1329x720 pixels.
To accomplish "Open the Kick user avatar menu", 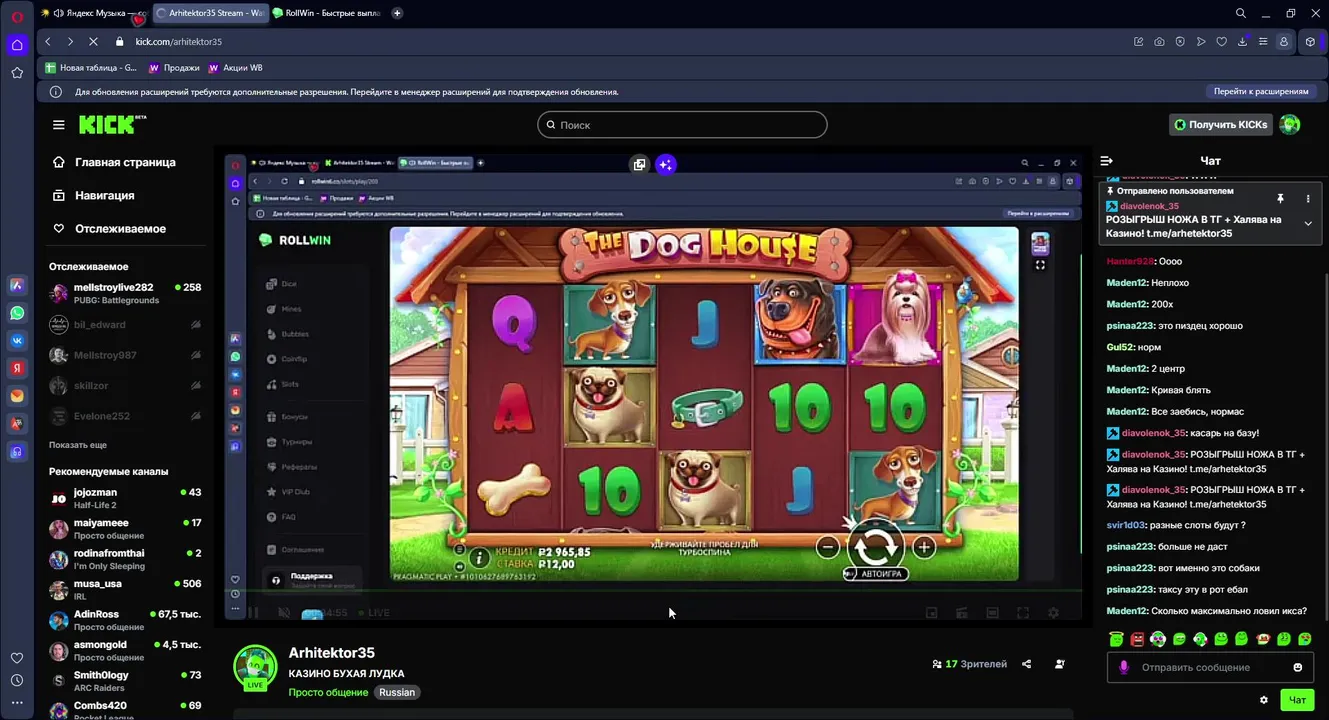I will 1290,125.
